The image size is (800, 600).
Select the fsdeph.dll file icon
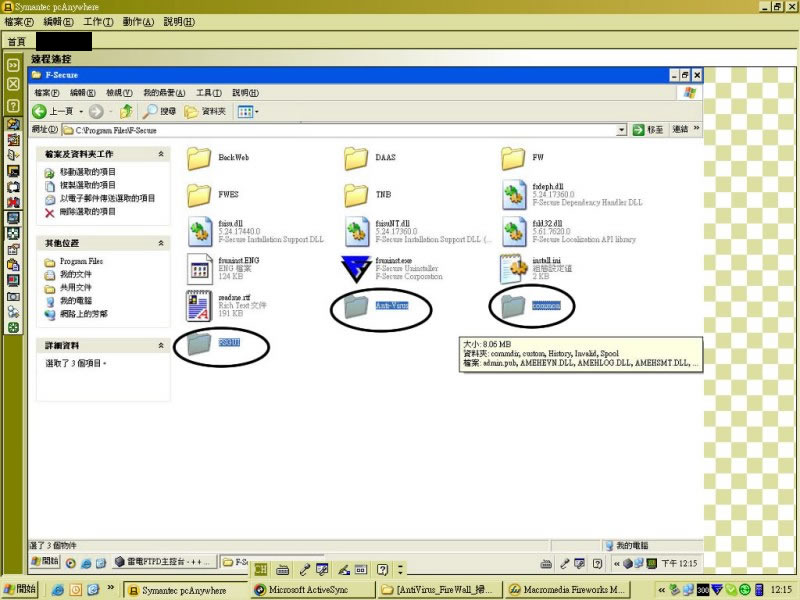[x=514, y=194]
